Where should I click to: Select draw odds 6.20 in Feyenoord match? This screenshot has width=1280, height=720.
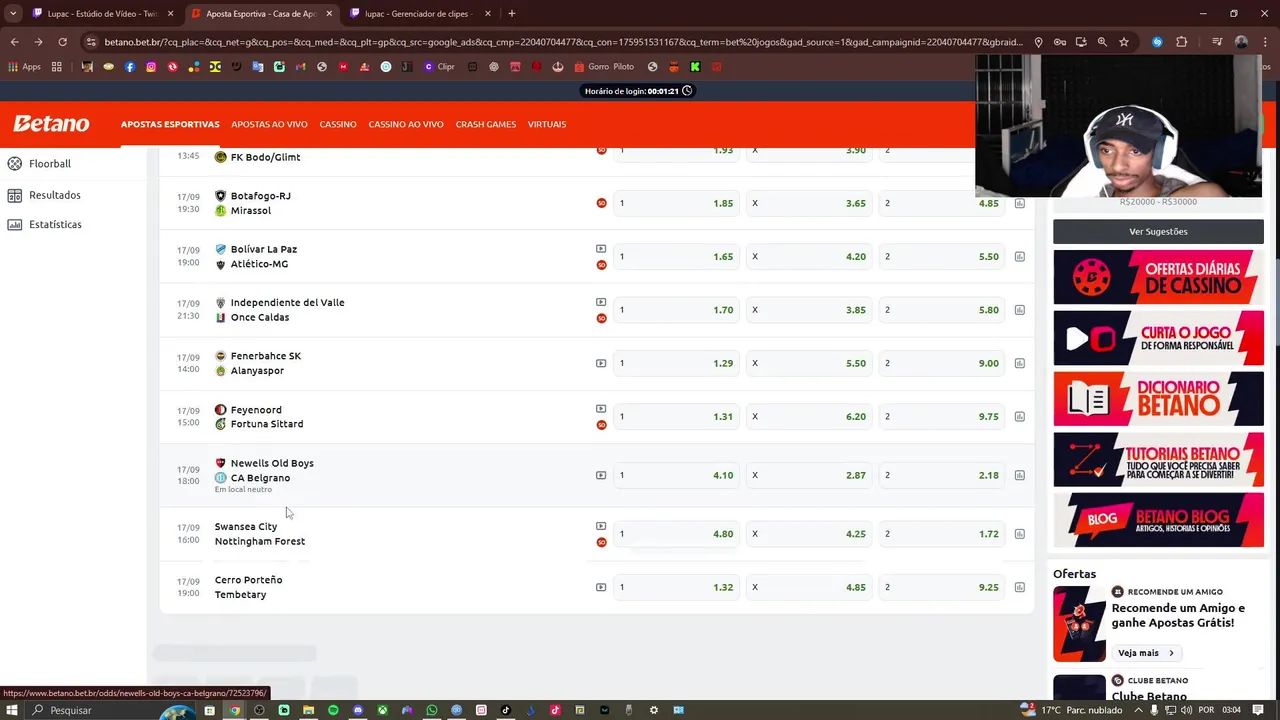tap(810, 416)
